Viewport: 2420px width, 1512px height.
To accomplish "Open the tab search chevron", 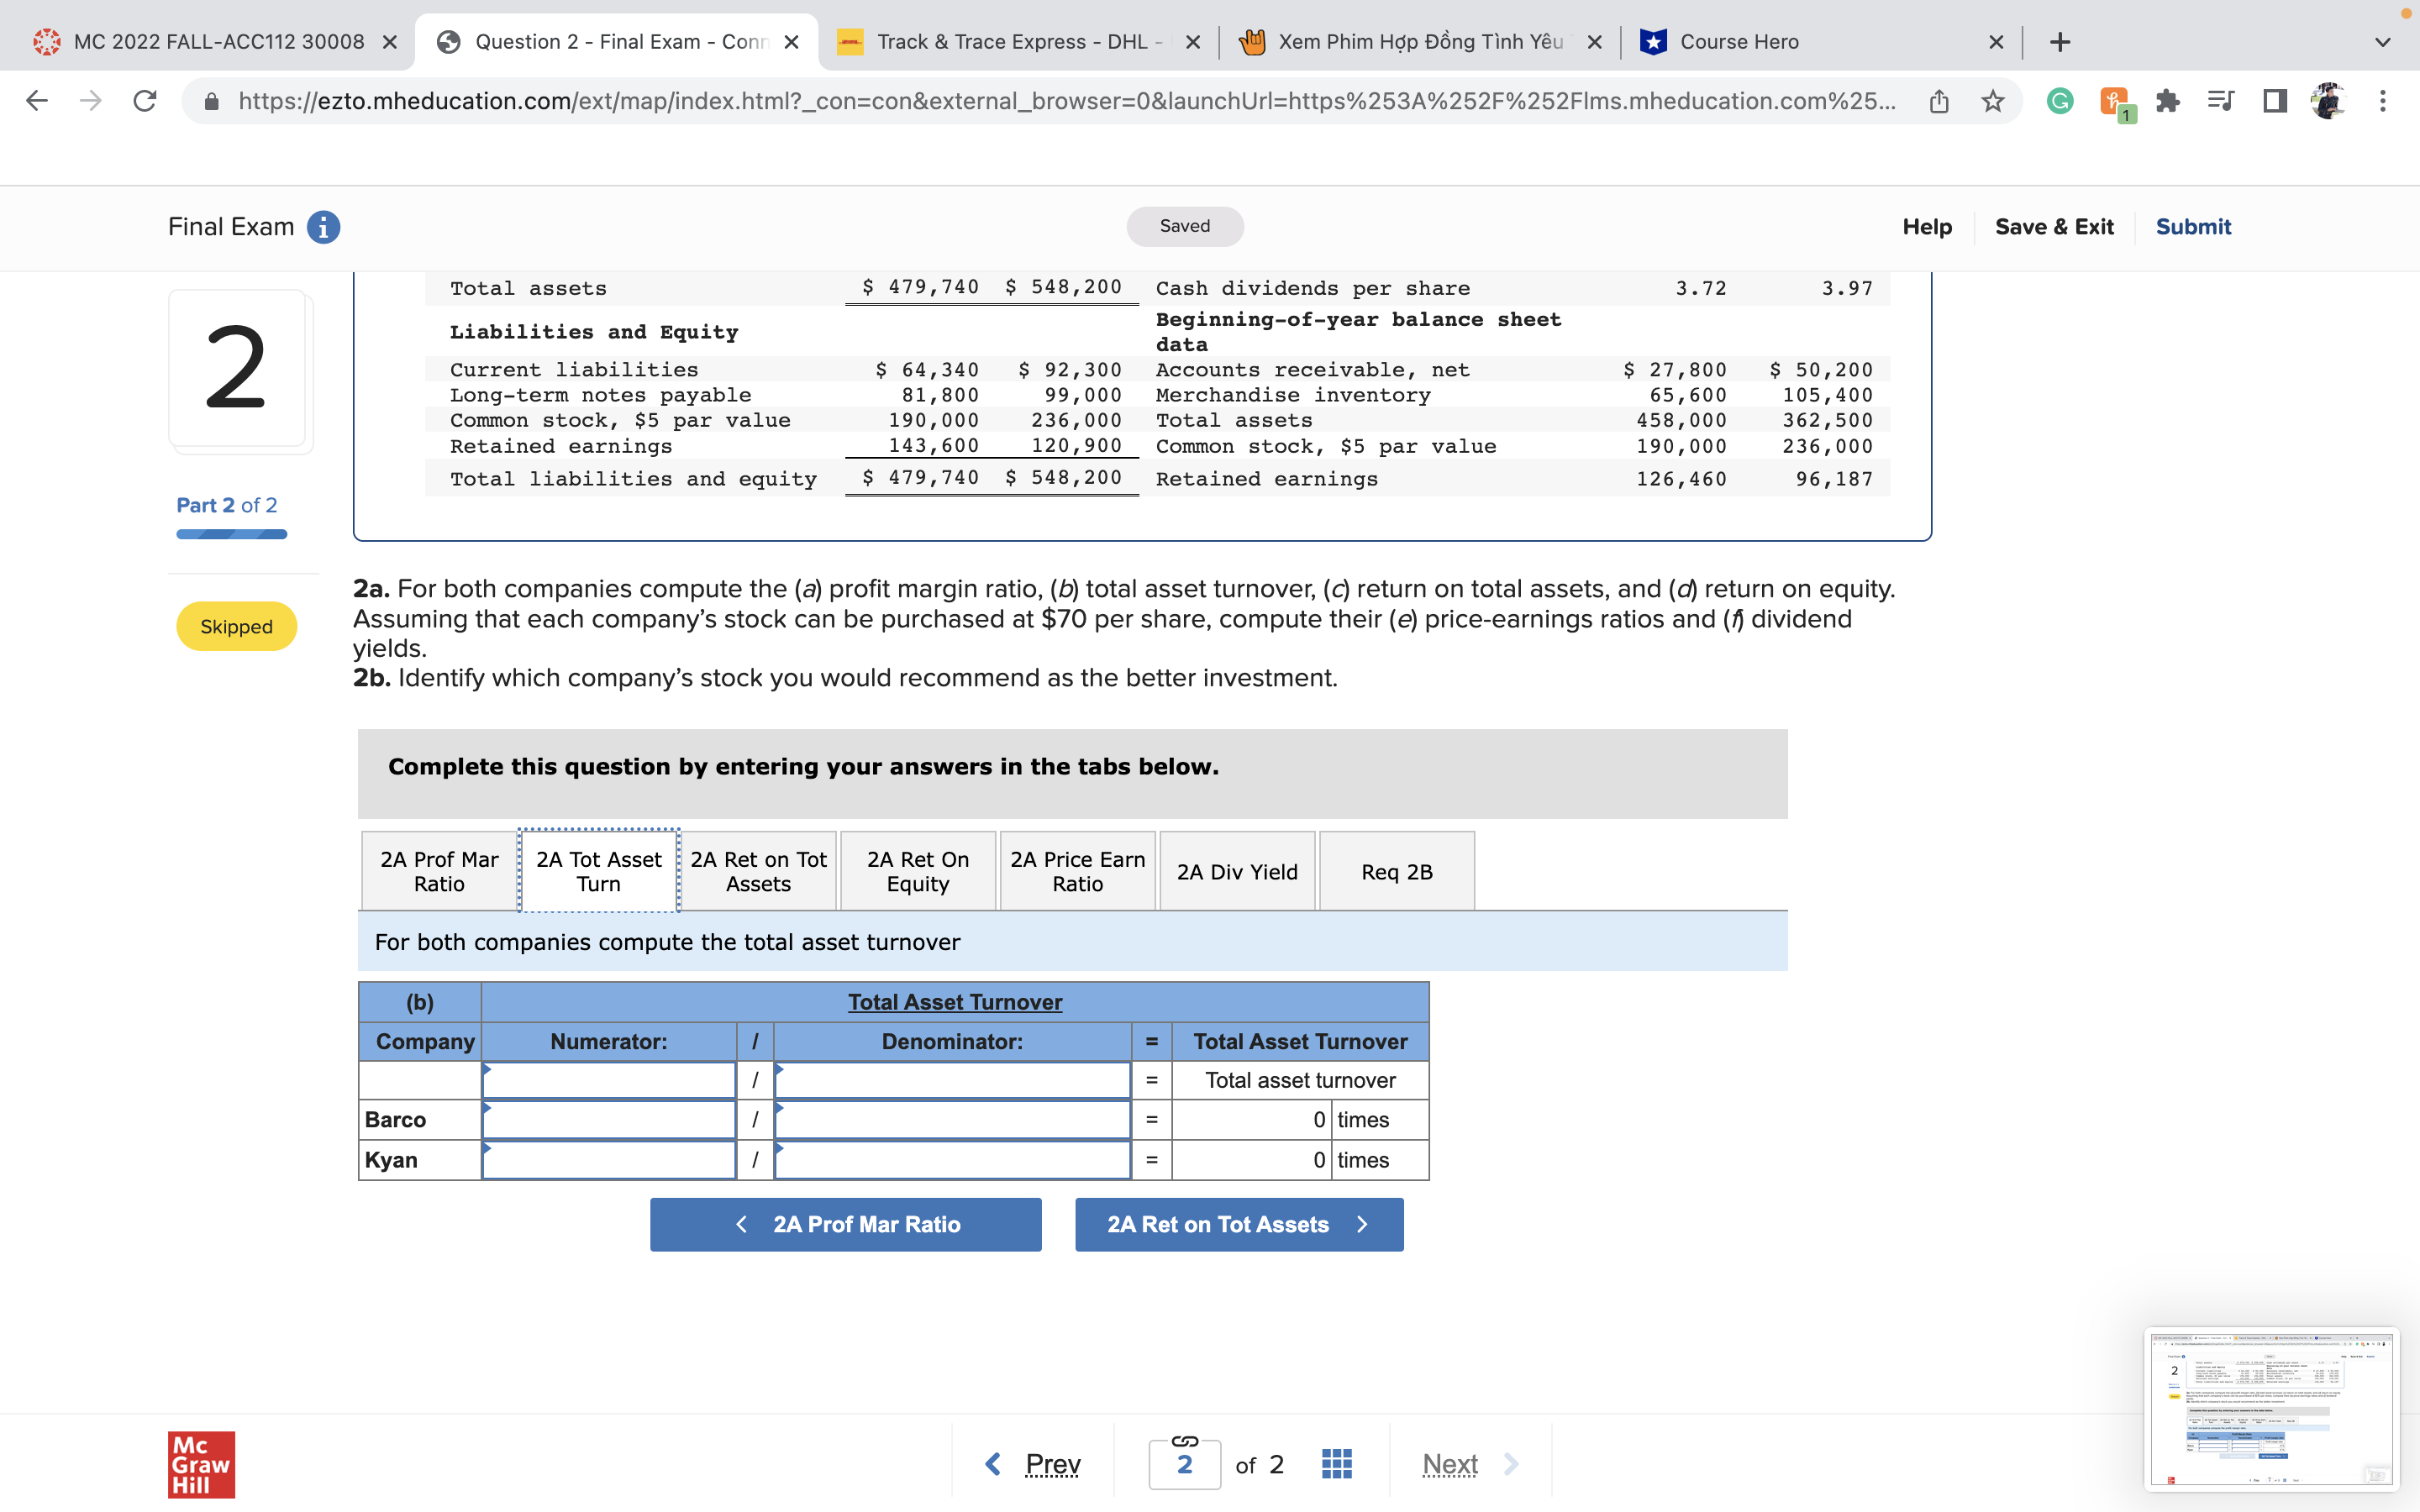I will (2382, 42).
